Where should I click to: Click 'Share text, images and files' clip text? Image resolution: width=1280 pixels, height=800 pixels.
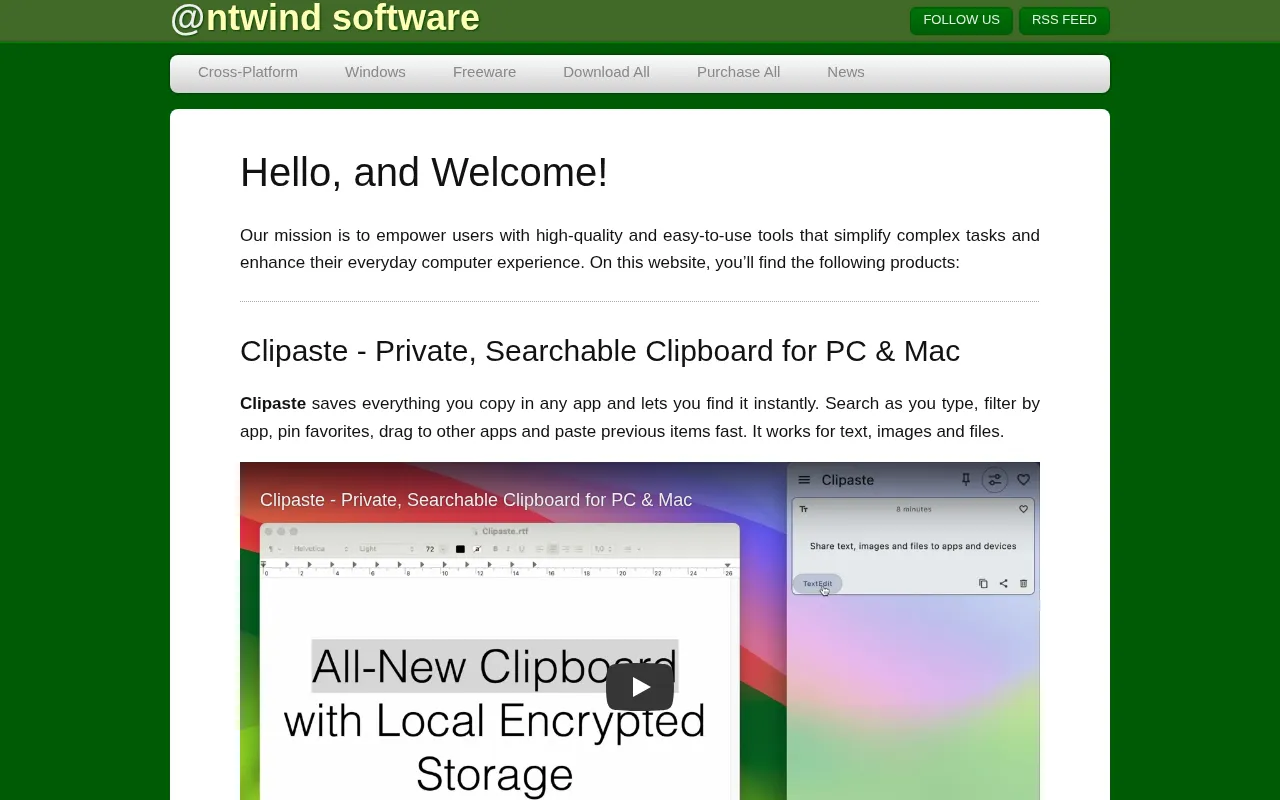point(913,546)
